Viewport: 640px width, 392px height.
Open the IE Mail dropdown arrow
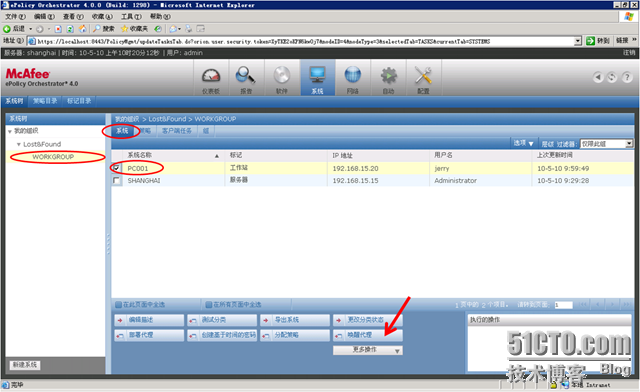pos(180,29)
